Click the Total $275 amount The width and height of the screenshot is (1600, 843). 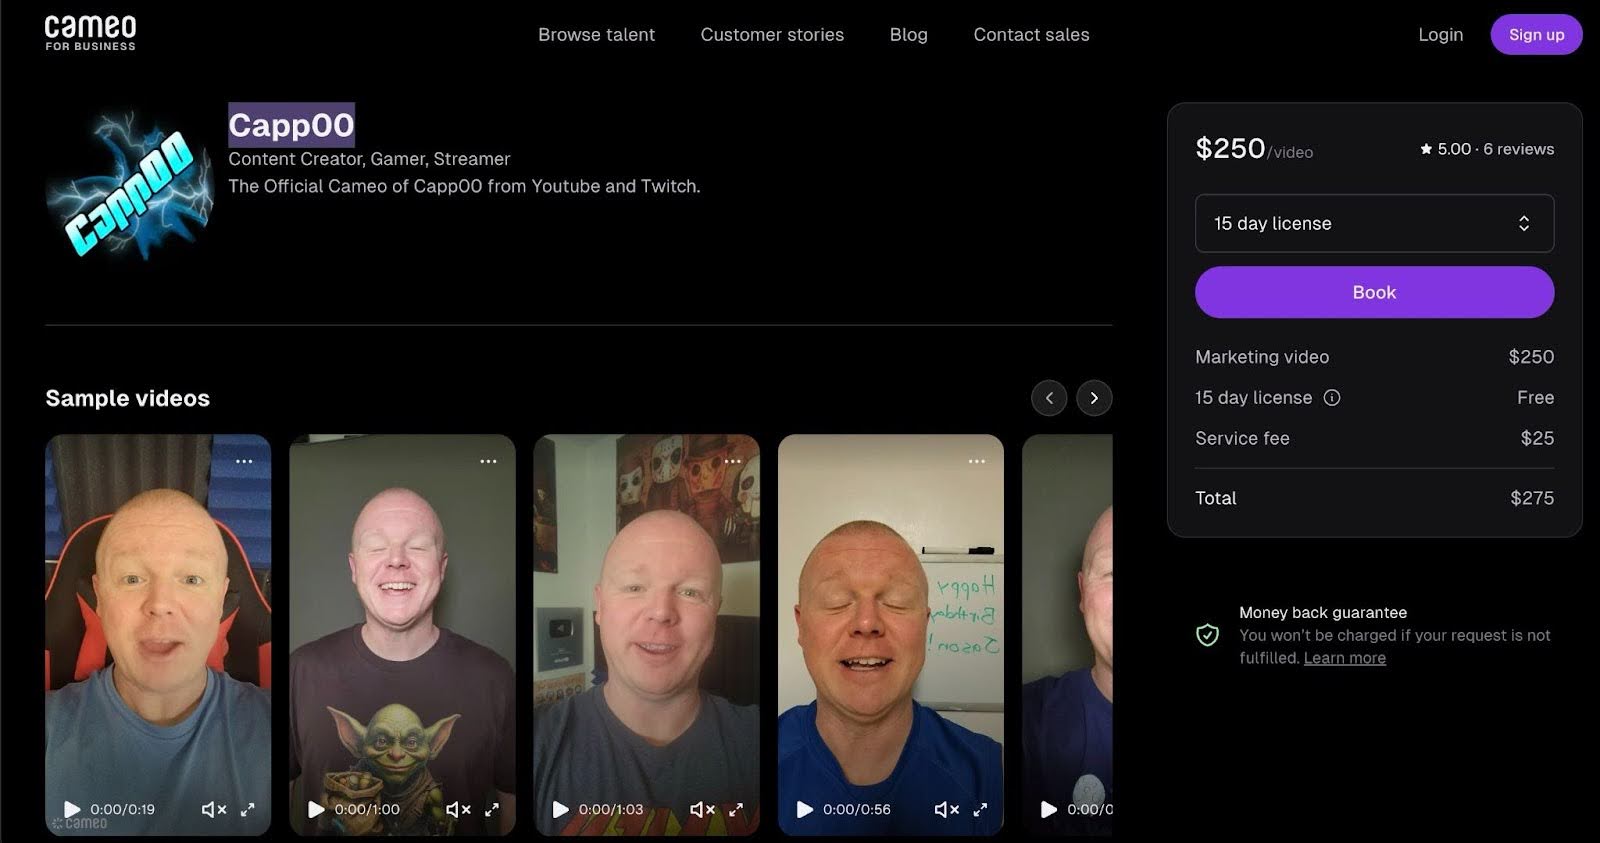1532,498
